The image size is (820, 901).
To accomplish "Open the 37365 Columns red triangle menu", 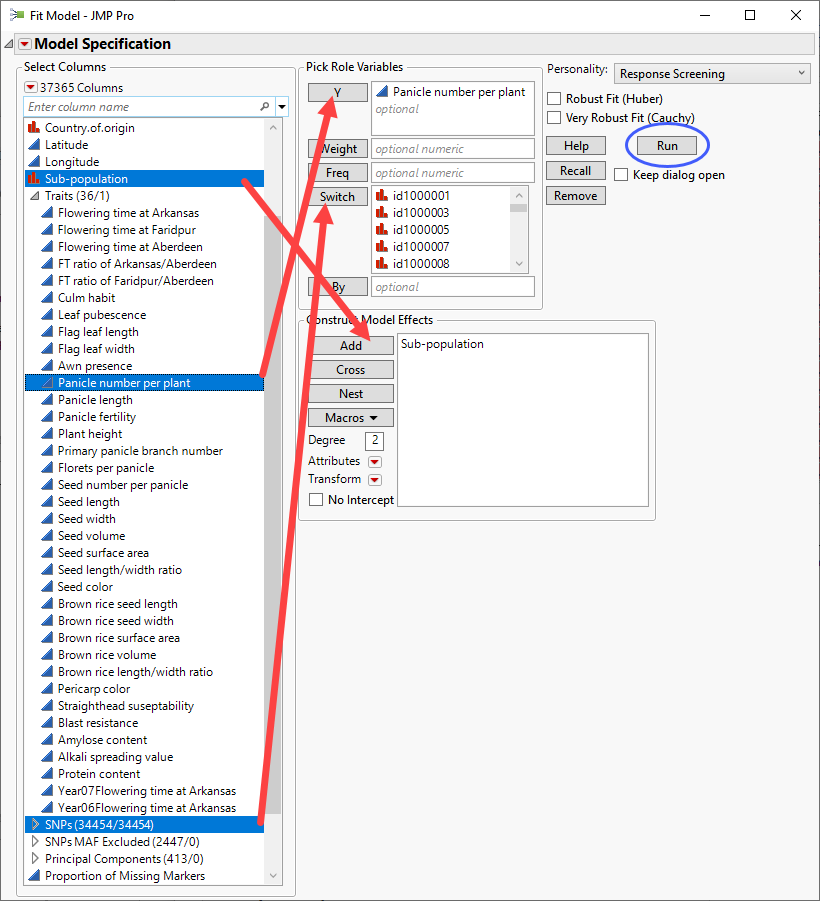I will click(x=30, y=87).
